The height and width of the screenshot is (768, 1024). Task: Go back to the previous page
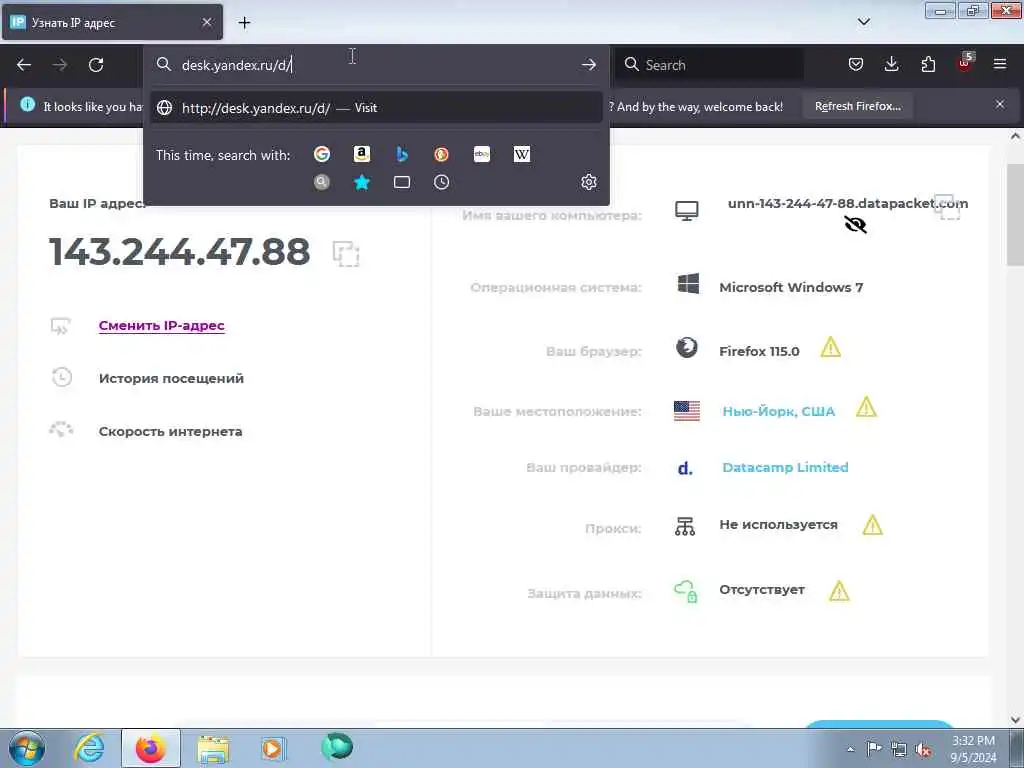(24, 65)
